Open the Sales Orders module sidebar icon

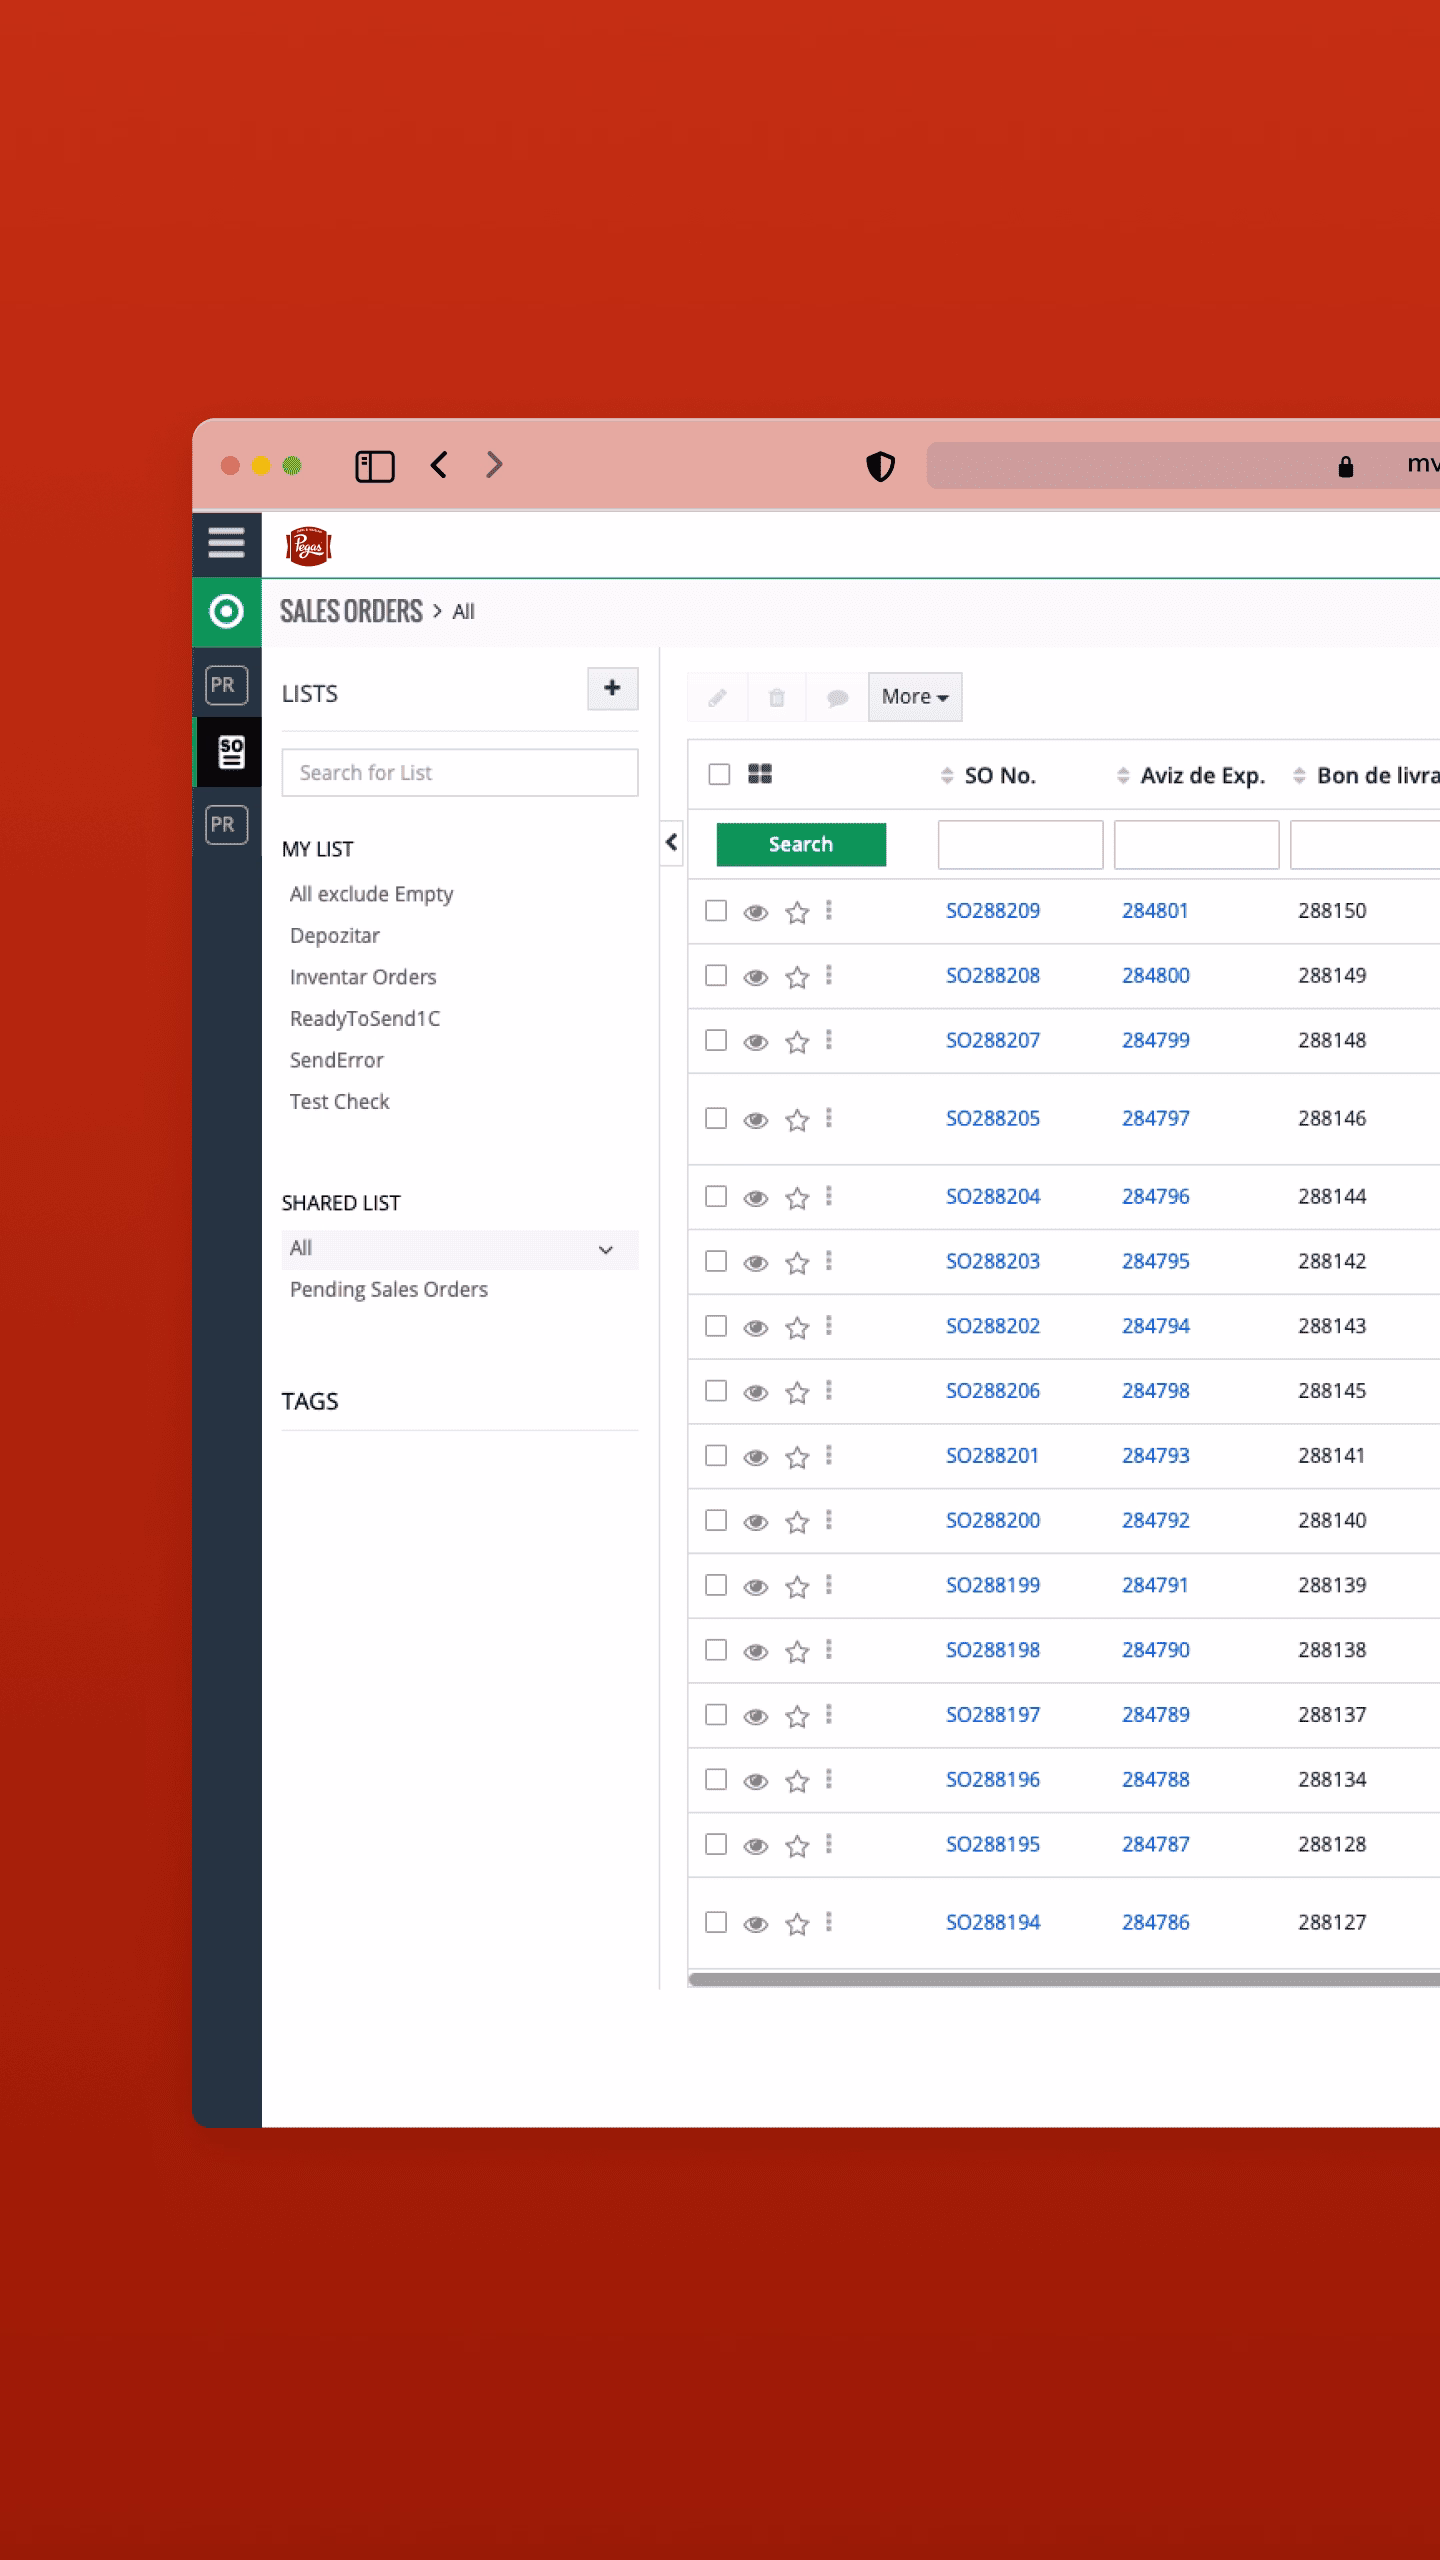230,752
